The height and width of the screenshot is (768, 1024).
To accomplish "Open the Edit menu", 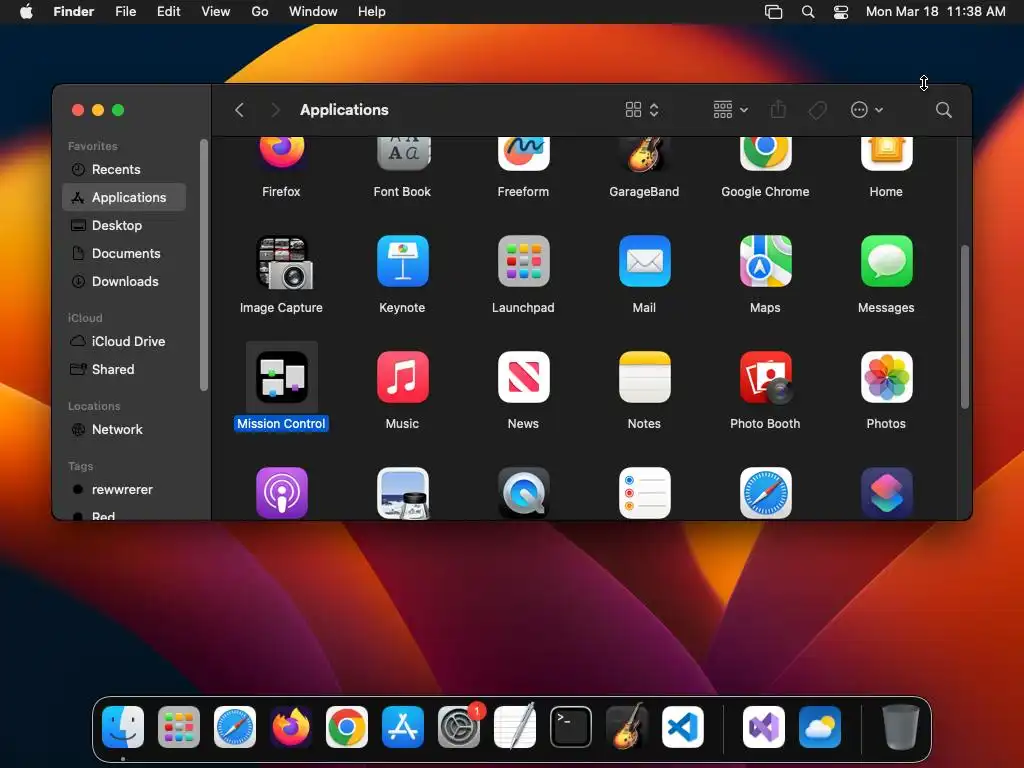I will (168, 12).
